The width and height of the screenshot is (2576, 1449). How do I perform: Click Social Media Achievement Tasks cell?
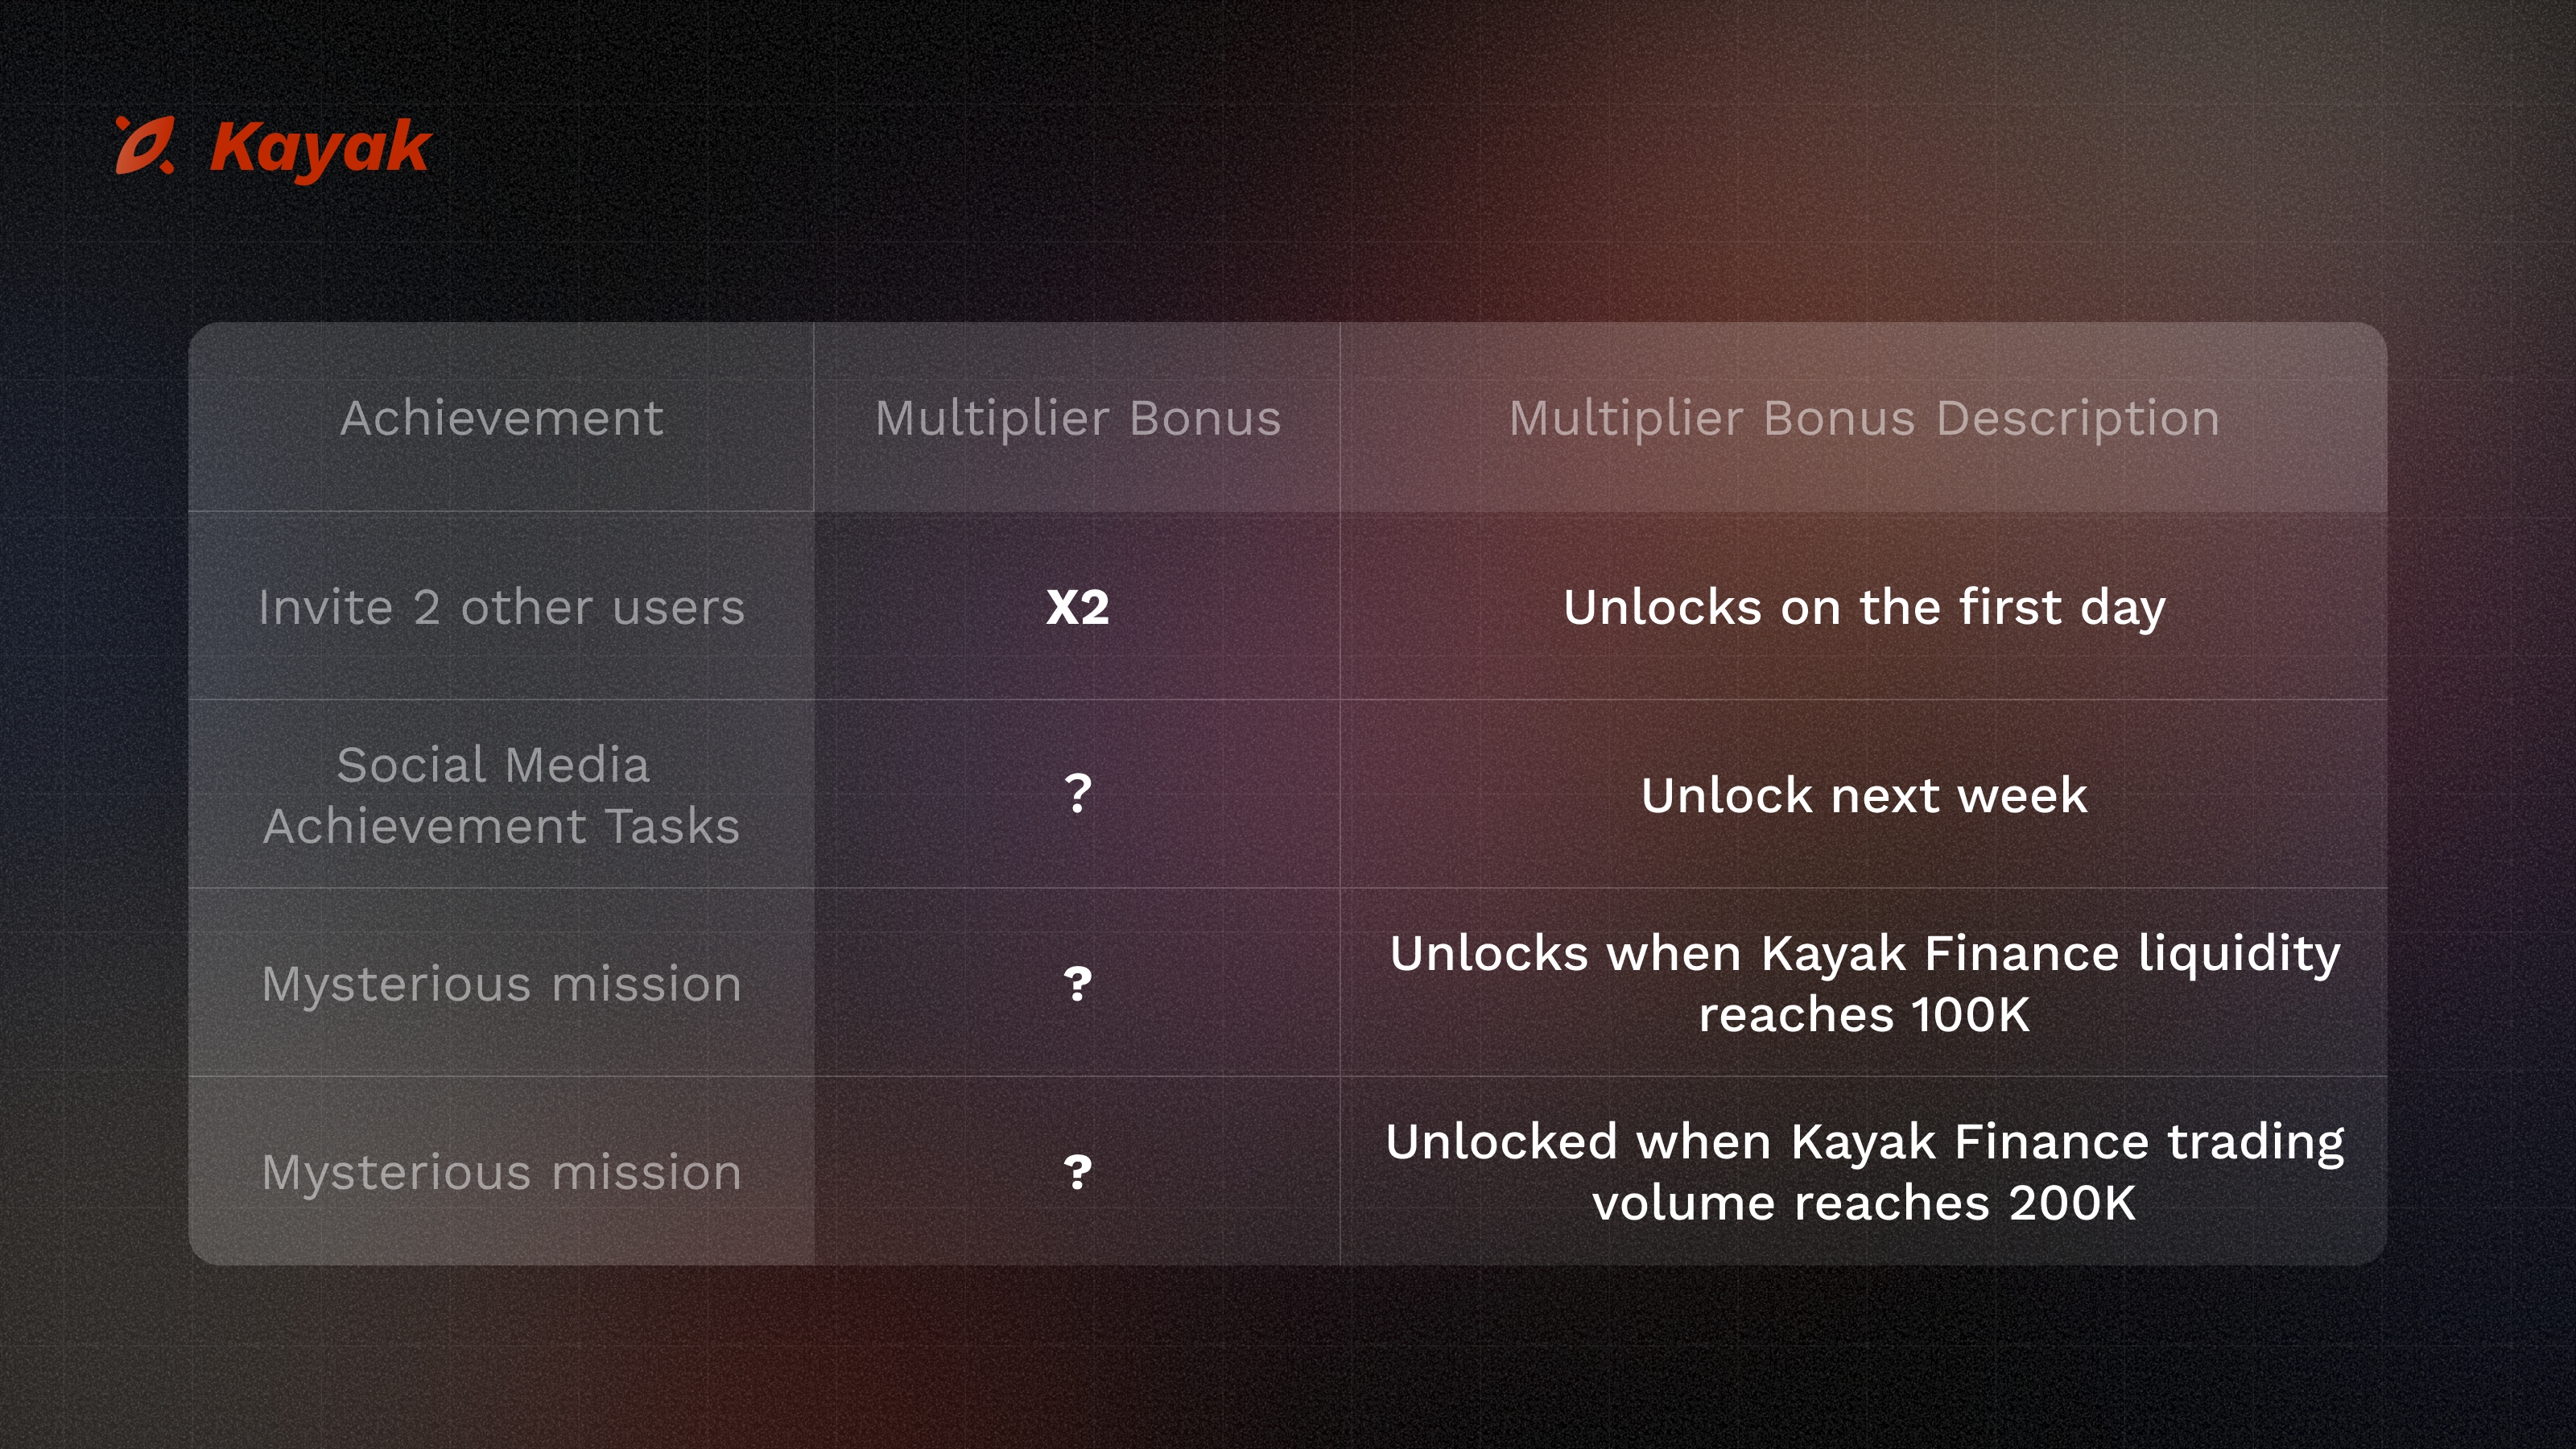click(x=501, y=795)
